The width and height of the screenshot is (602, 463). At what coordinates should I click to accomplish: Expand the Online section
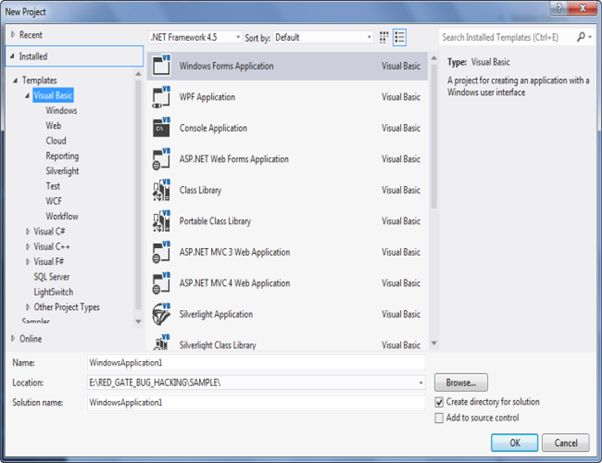point(13,338)
